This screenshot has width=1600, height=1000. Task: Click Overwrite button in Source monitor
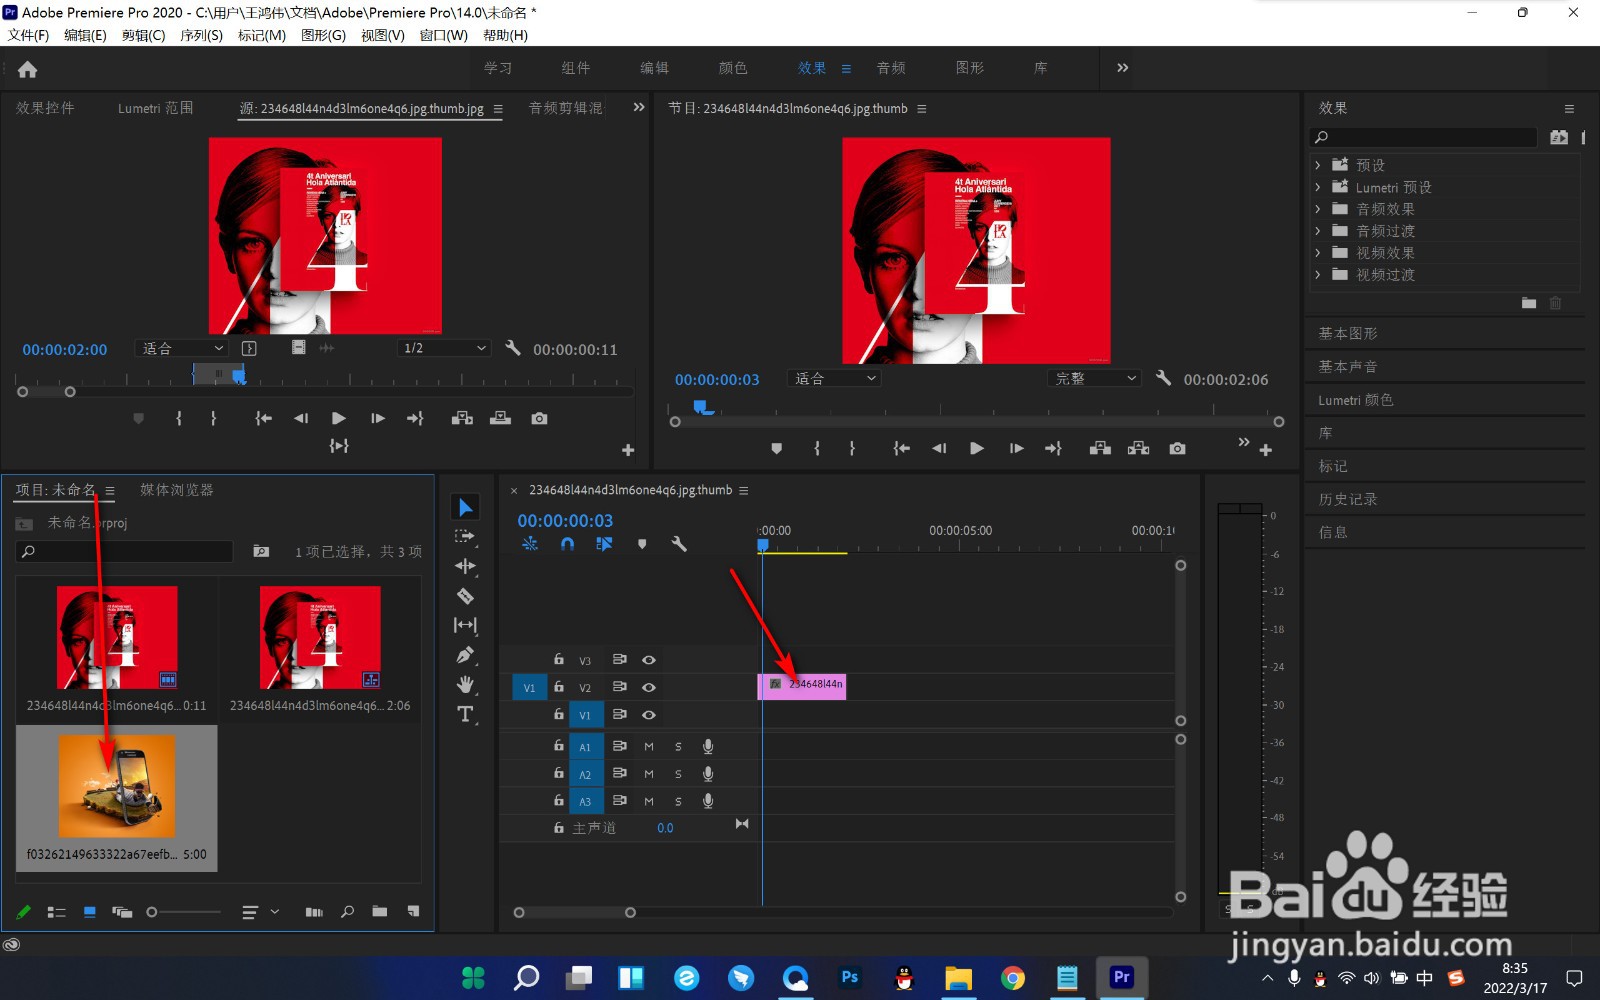tap(501, 418)
